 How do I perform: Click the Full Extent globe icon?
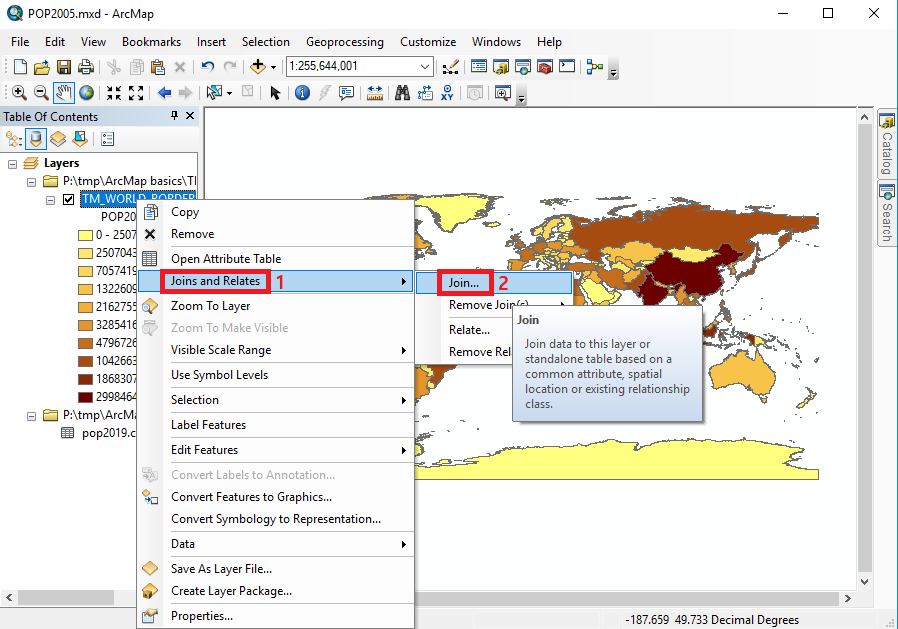point(87,93)
